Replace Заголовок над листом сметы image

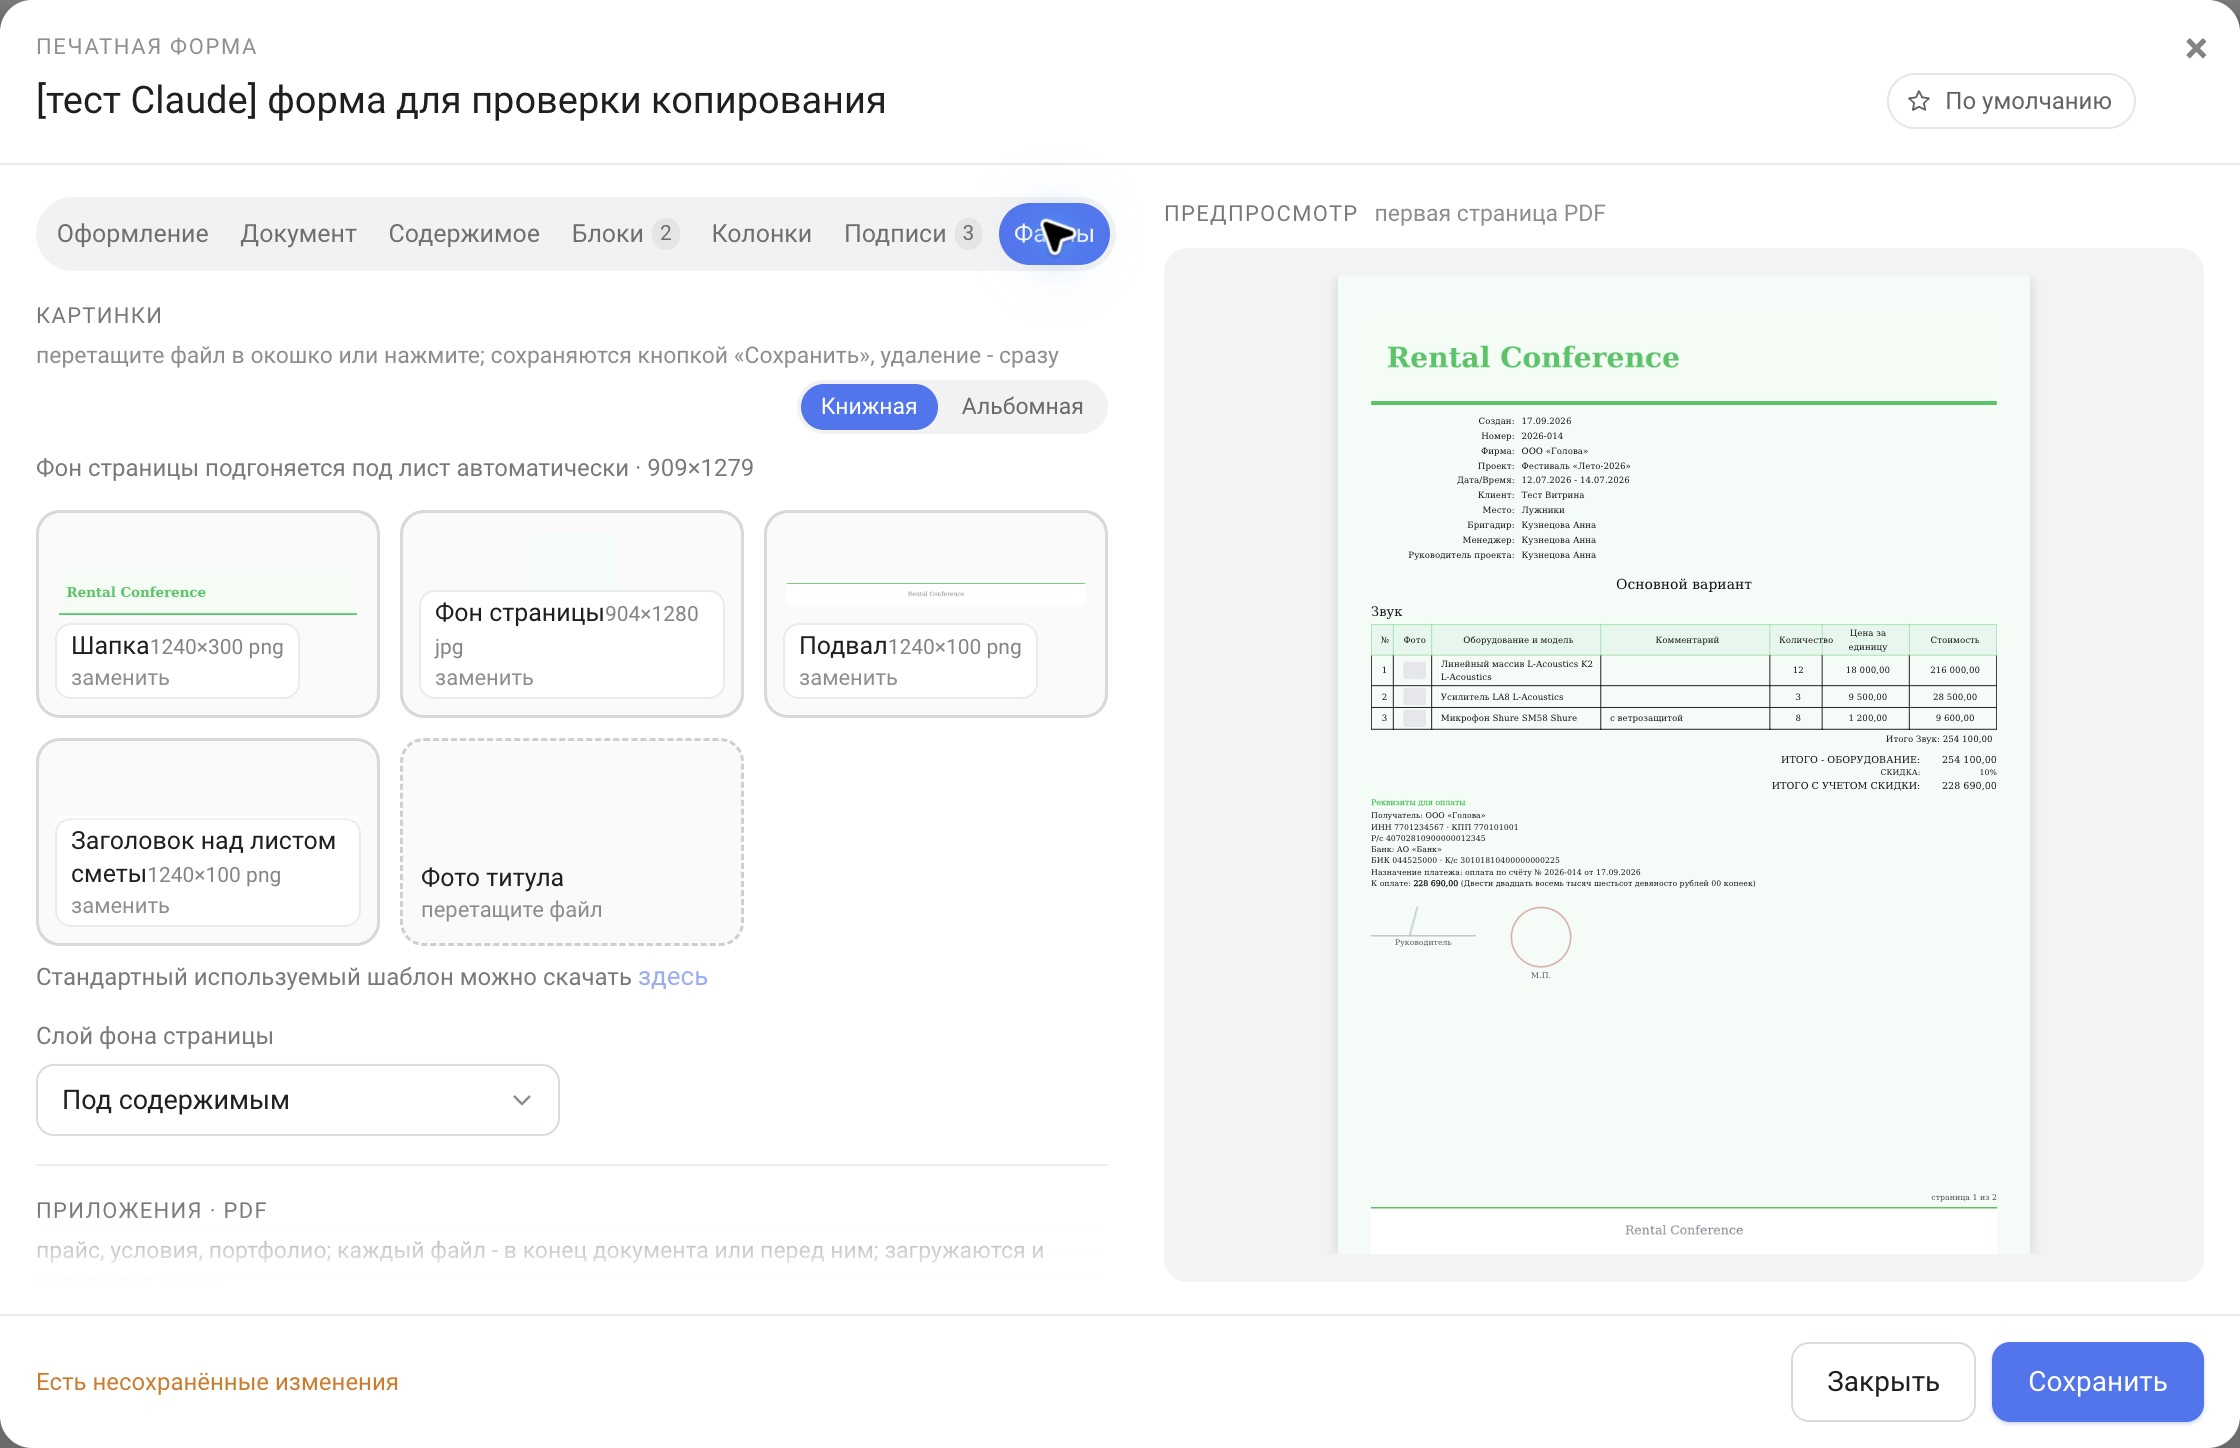[x=120, y=906]
